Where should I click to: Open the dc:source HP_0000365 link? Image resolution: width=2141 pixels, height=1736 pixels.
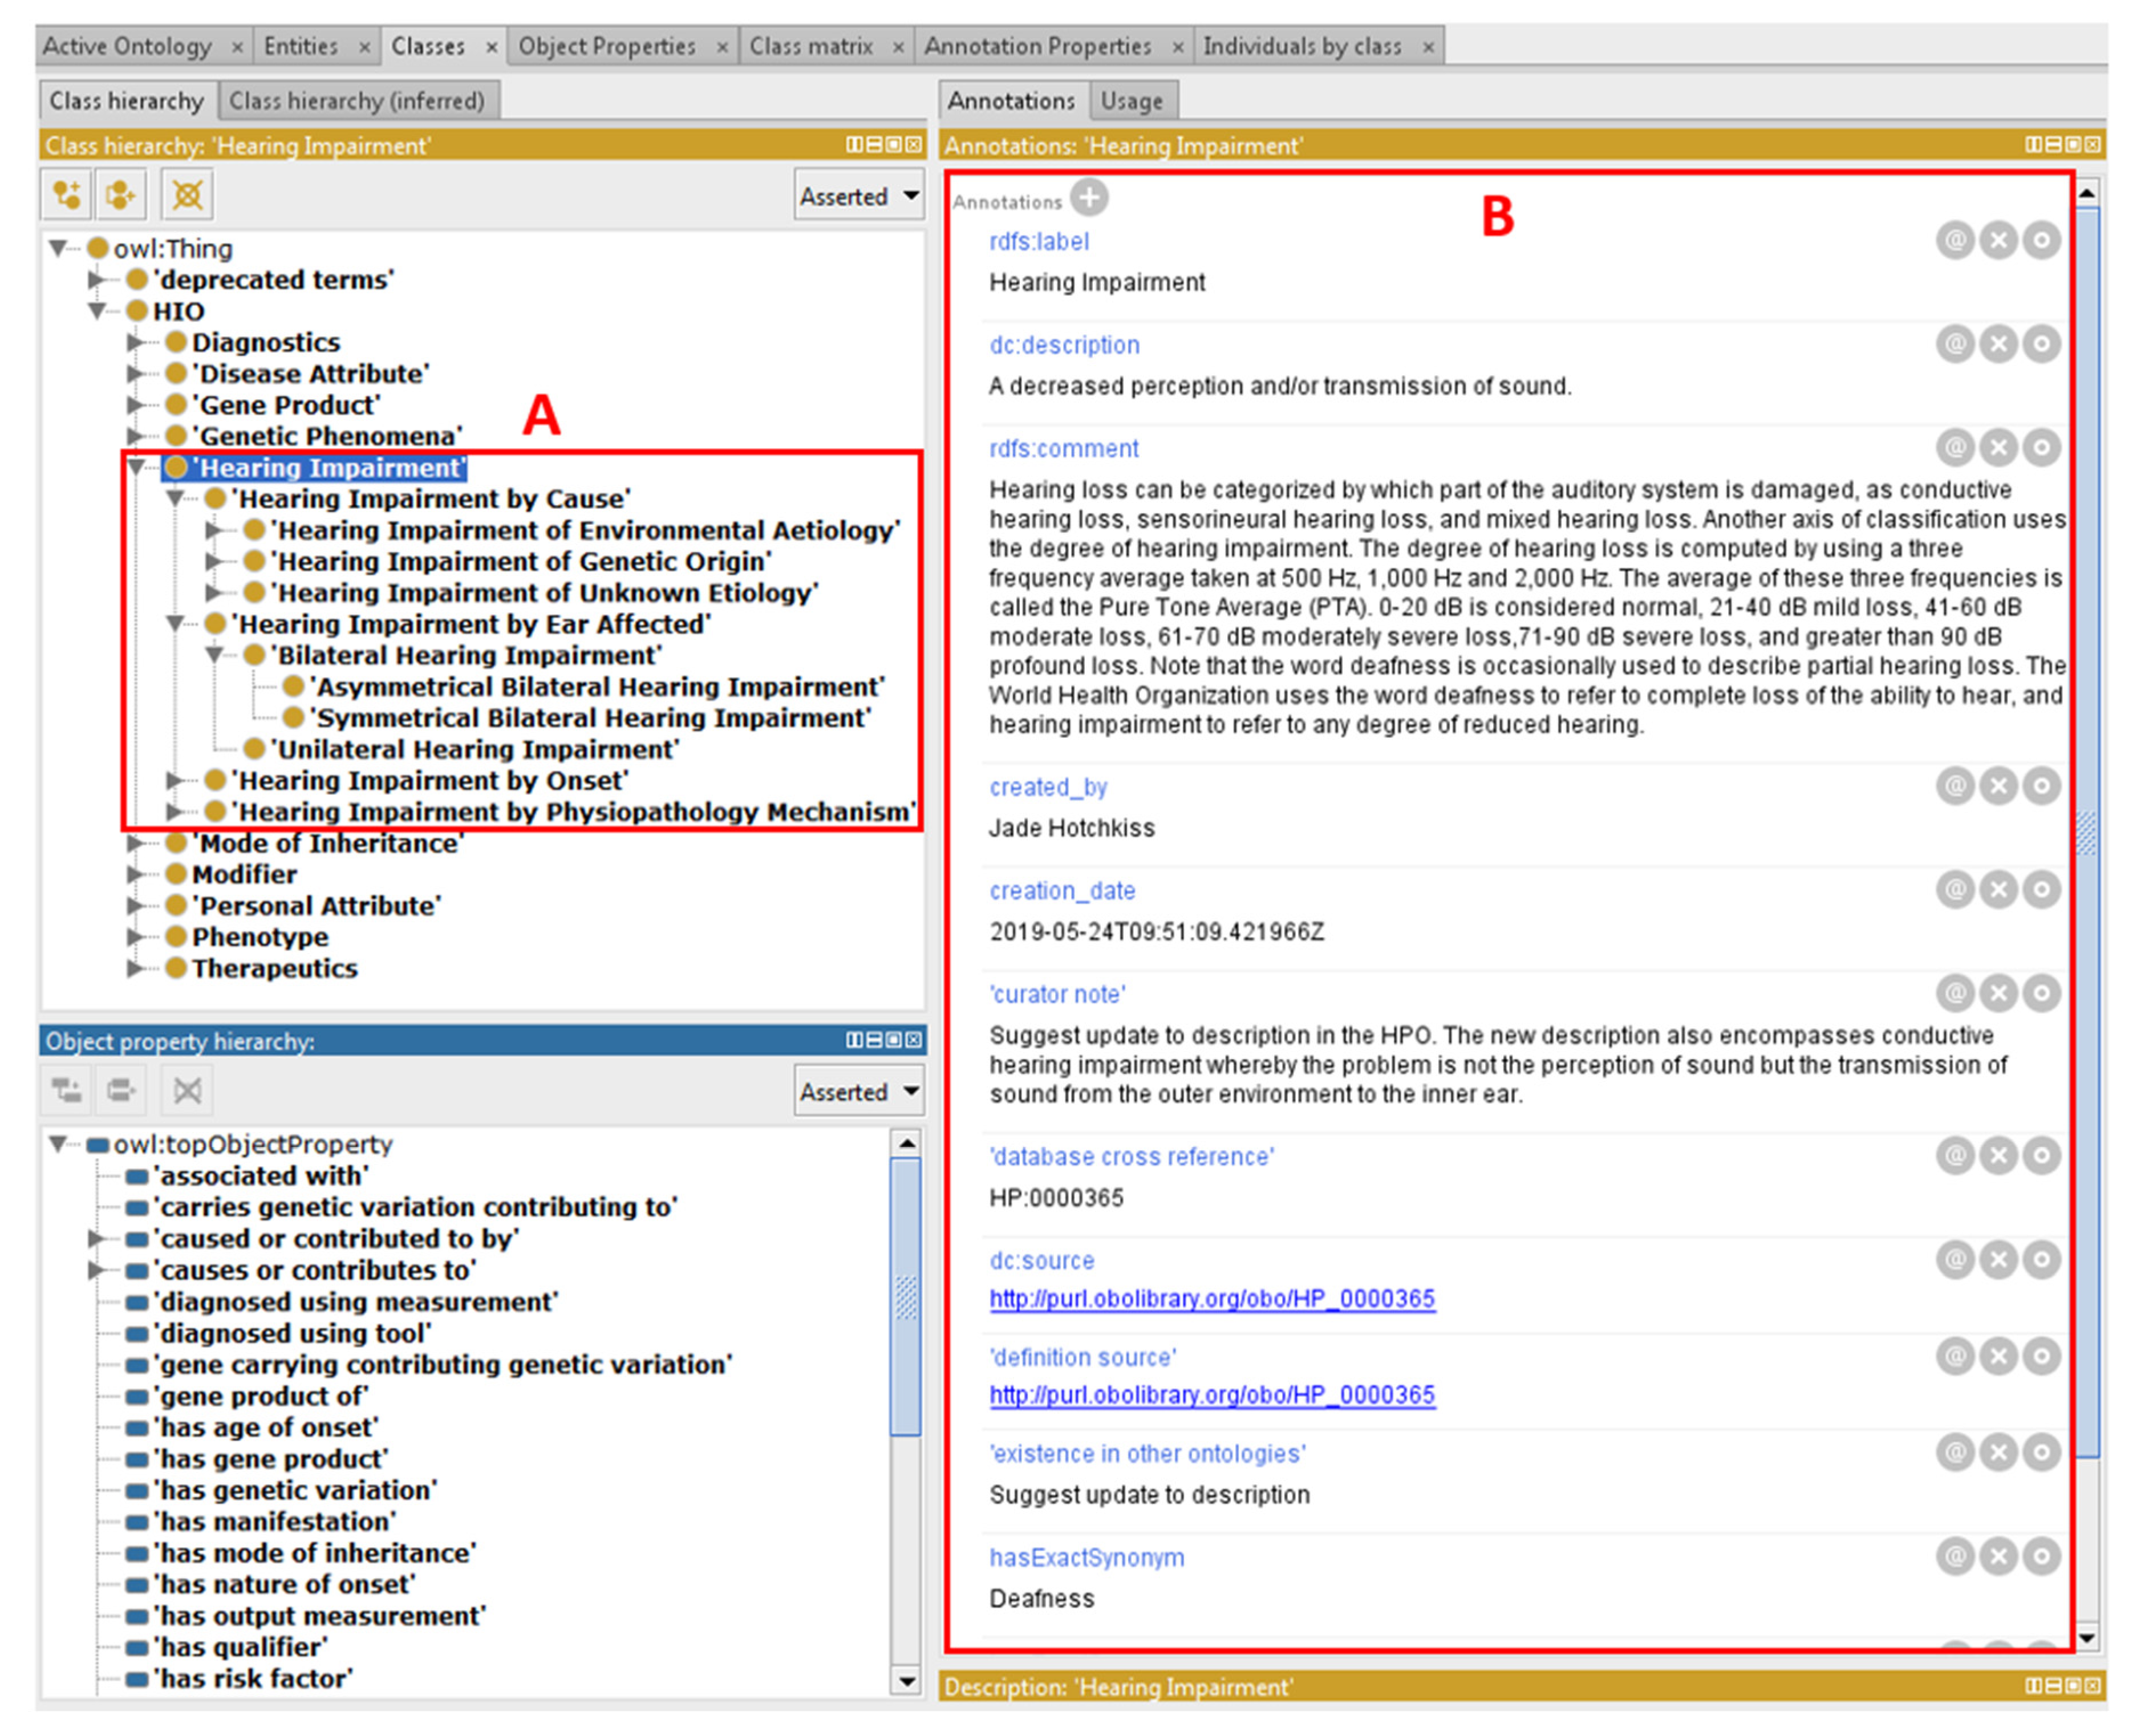1212,1298
